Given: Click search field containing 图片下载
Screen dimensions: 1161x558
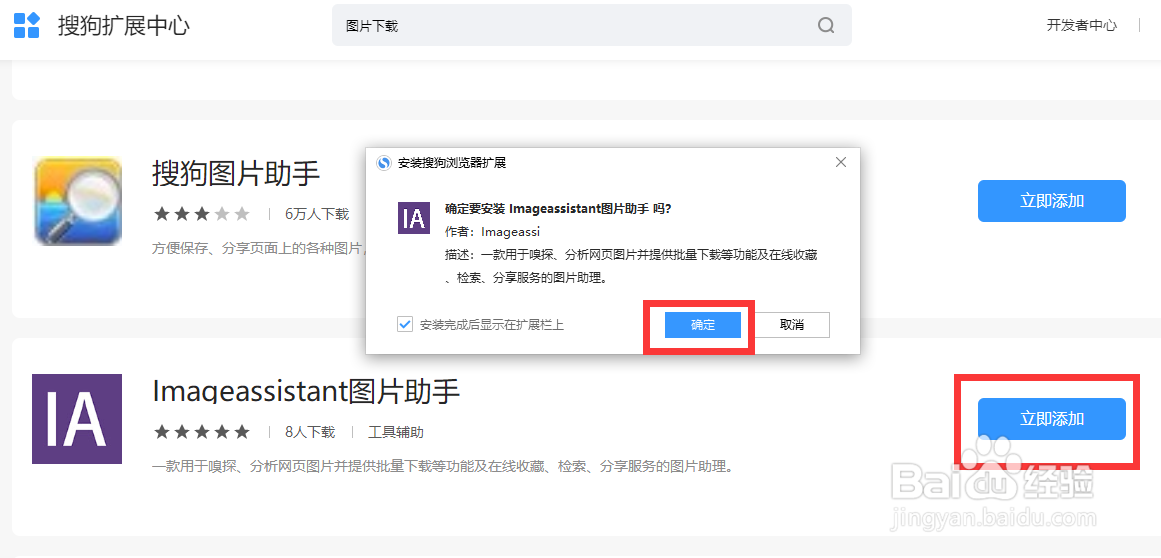Looking at the screenshot, I should (592, 25).
